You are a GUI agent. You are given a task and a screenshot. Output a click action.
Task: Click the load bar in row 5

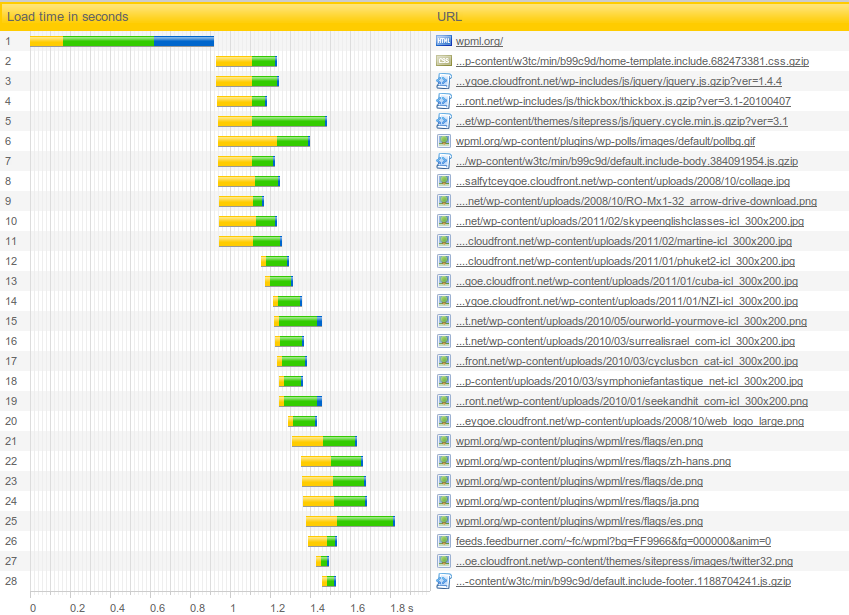click(x=272, y=121)
